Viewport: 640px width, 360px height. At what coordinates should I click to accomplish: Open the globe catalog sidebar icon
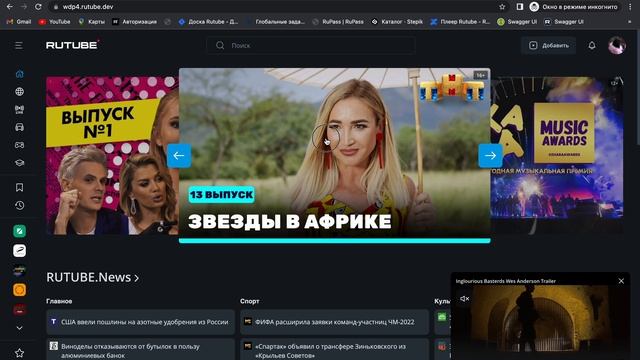(19, 91)
